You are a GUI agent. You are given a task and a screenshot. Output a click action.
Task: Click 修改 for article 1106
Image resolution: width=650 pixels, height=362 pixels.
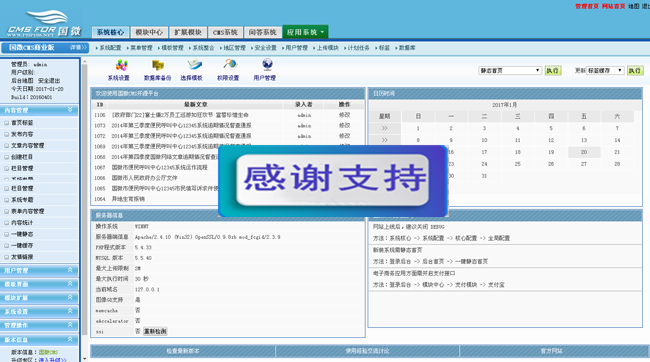coord(344,115)
